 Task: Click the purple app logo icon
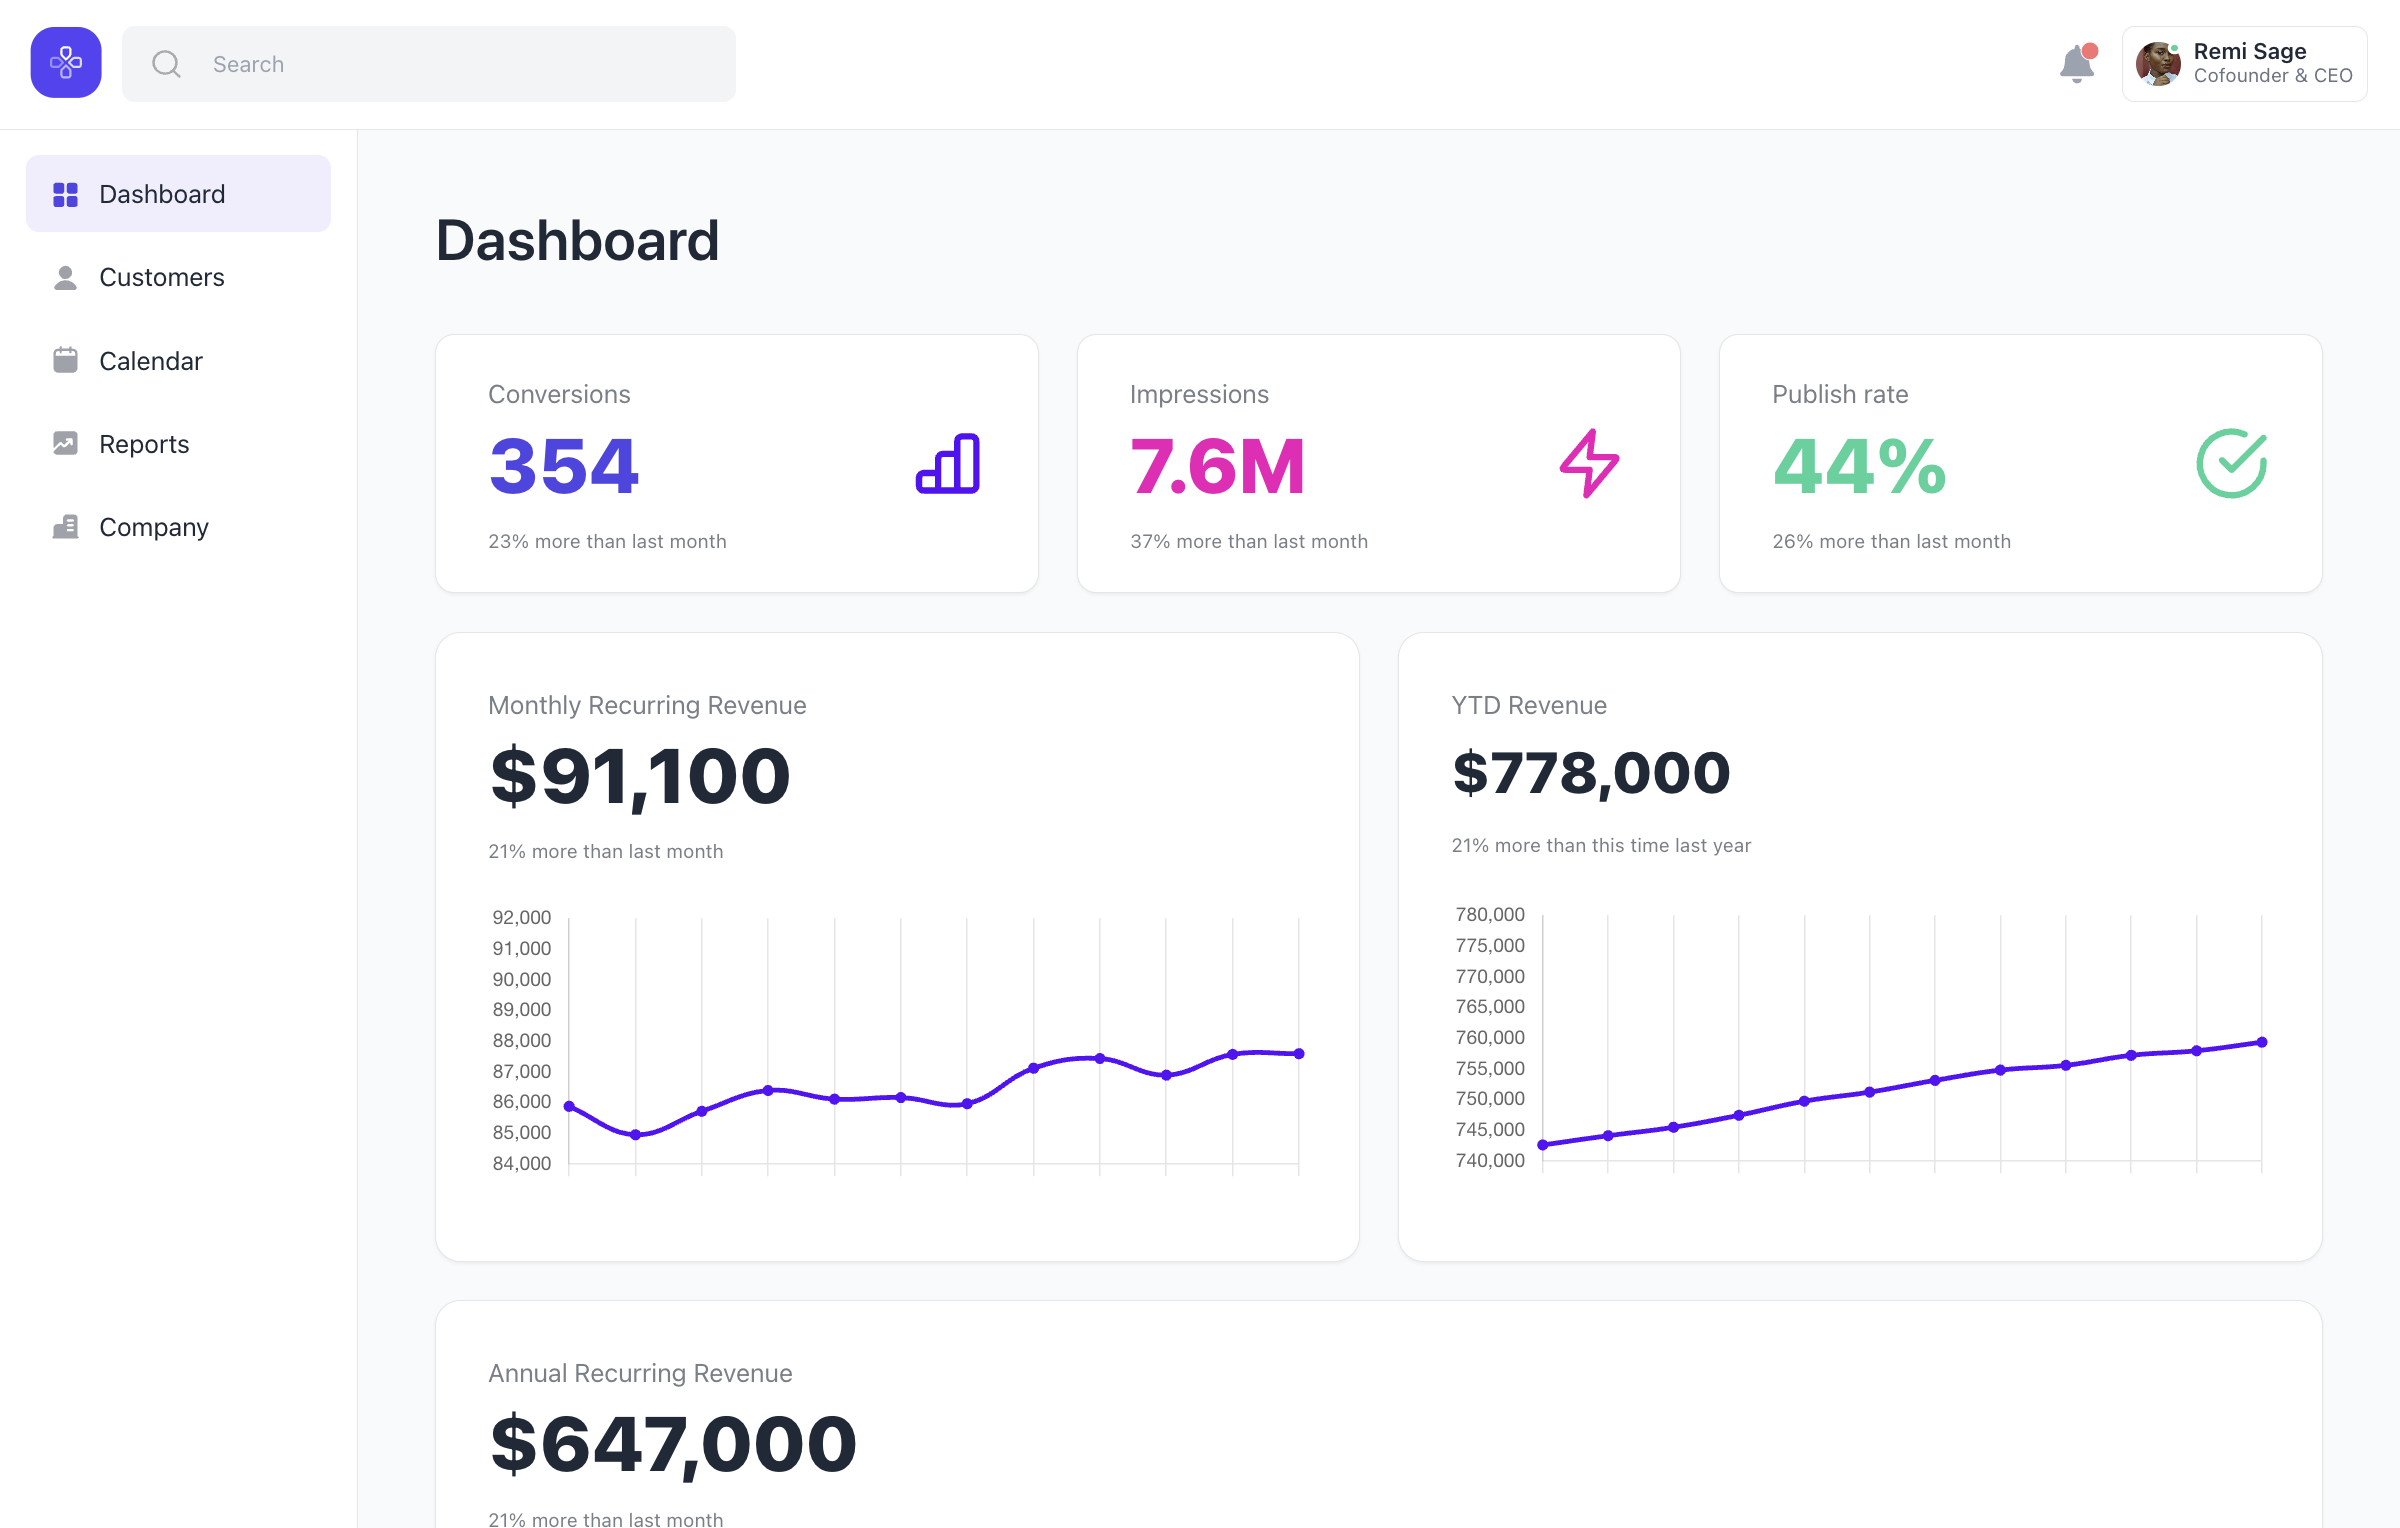click(66, 63)
